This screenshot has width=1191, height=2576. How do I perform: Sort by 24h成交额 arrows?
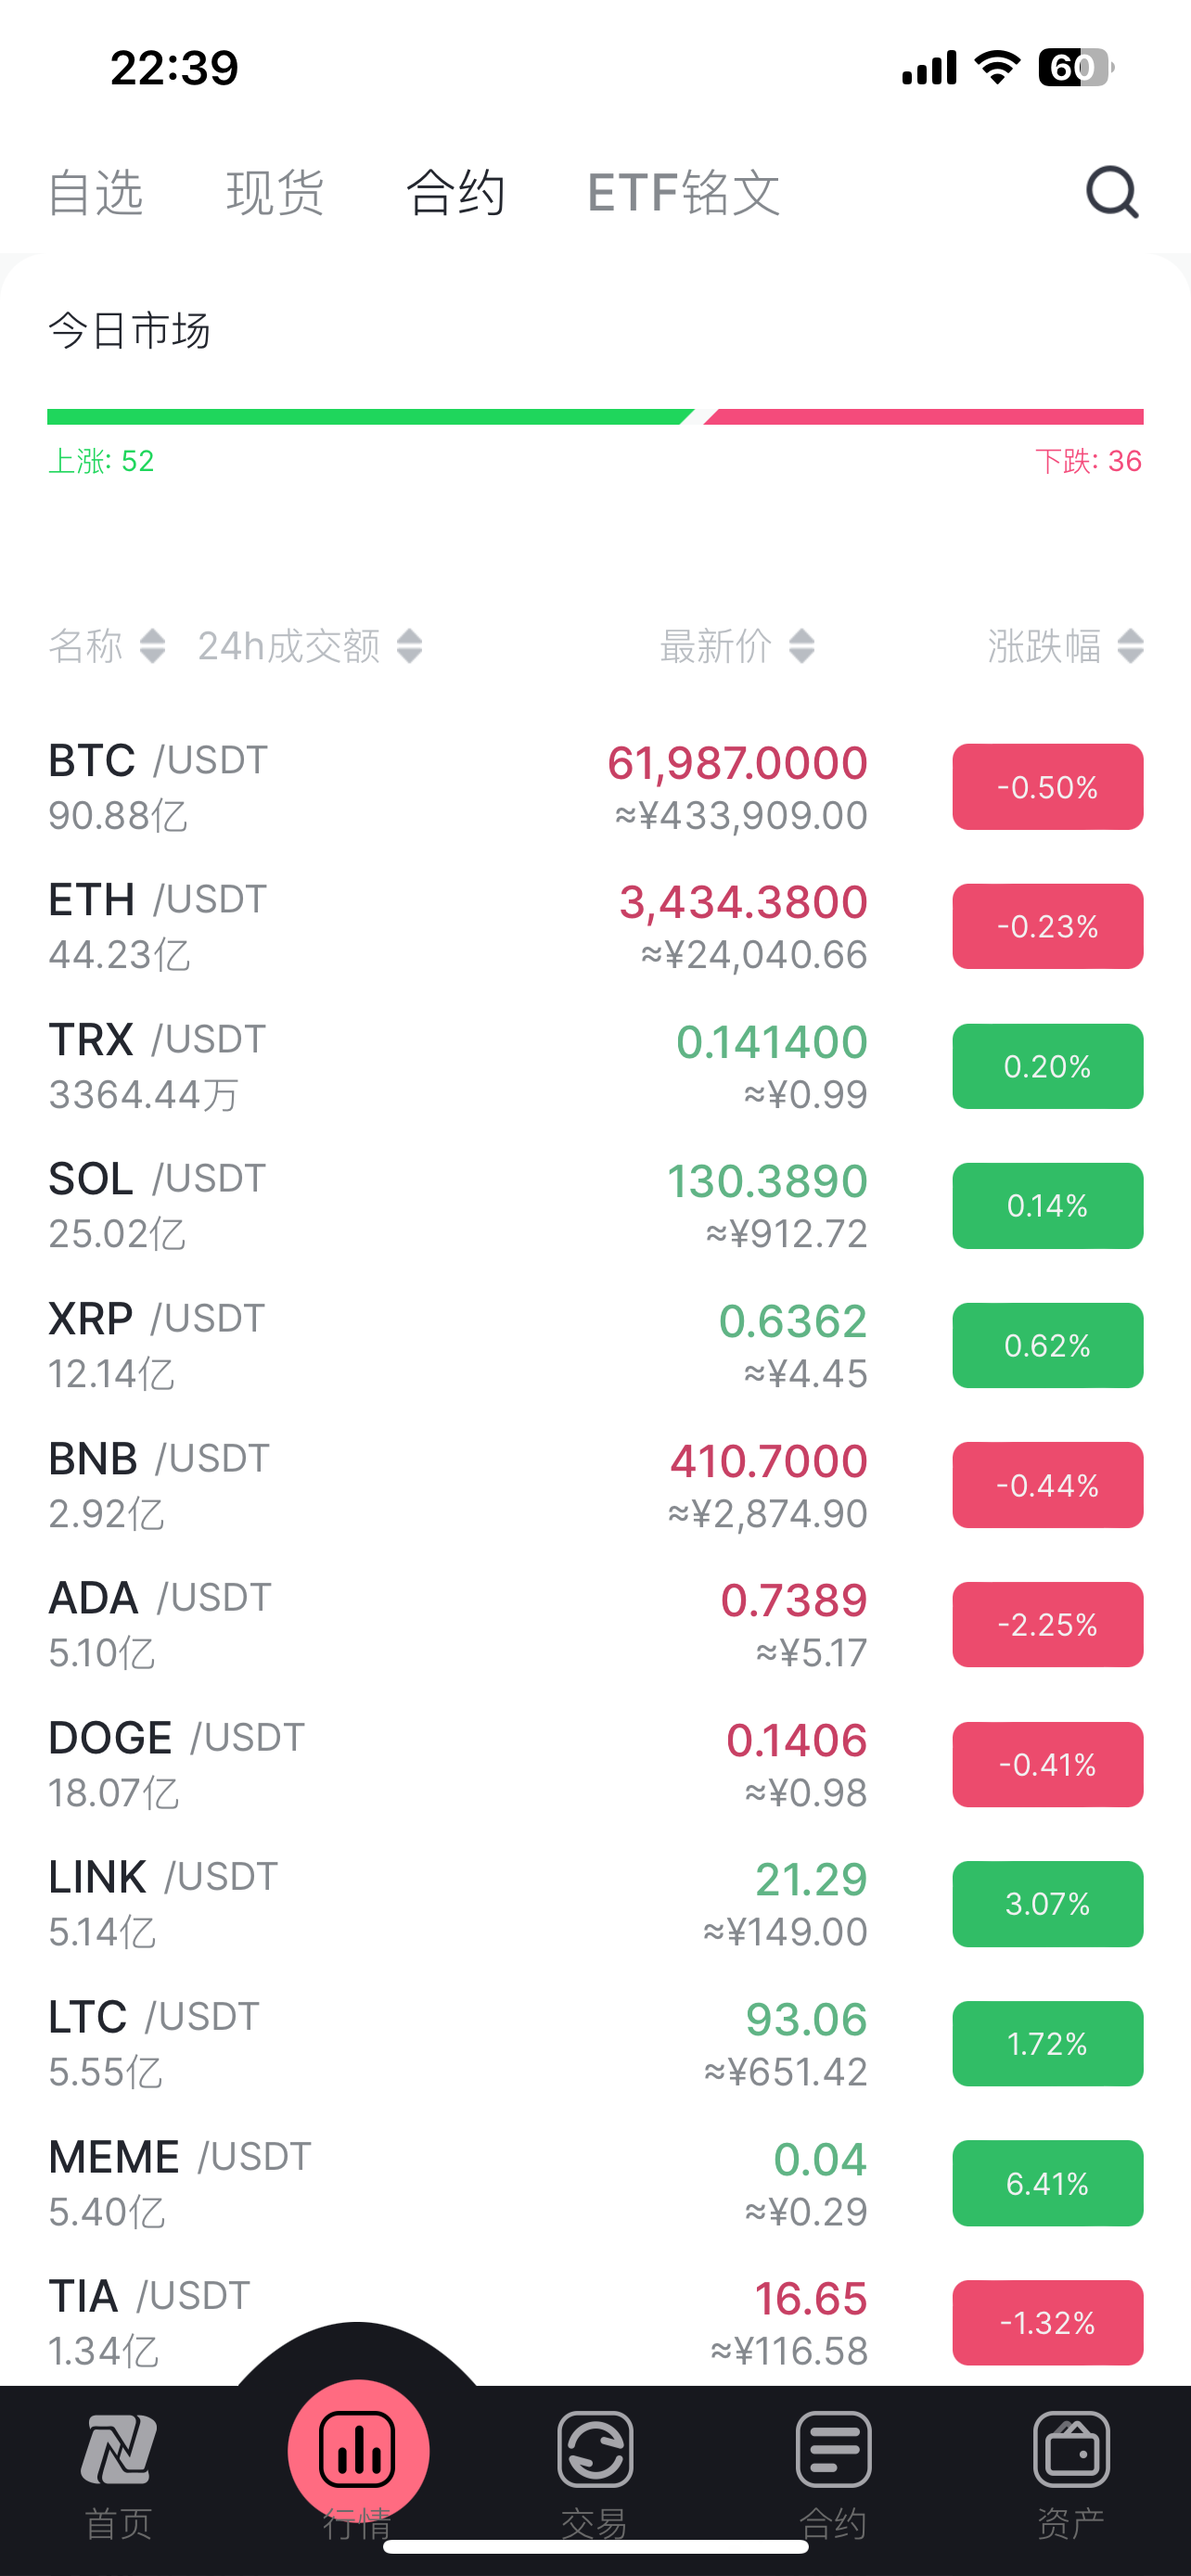coord(409,646)
